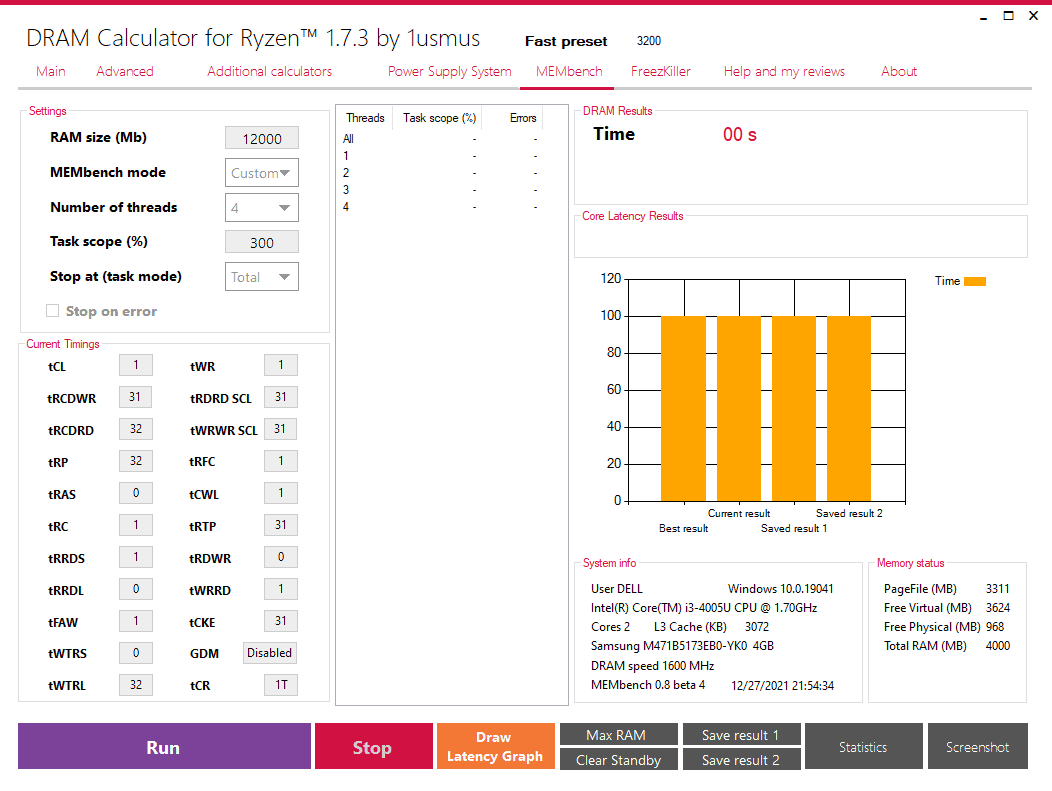The image size is (1052, 791).
Task: Open Help and my reviews tab
Action: pyautogui.click(x=784, y=71)
